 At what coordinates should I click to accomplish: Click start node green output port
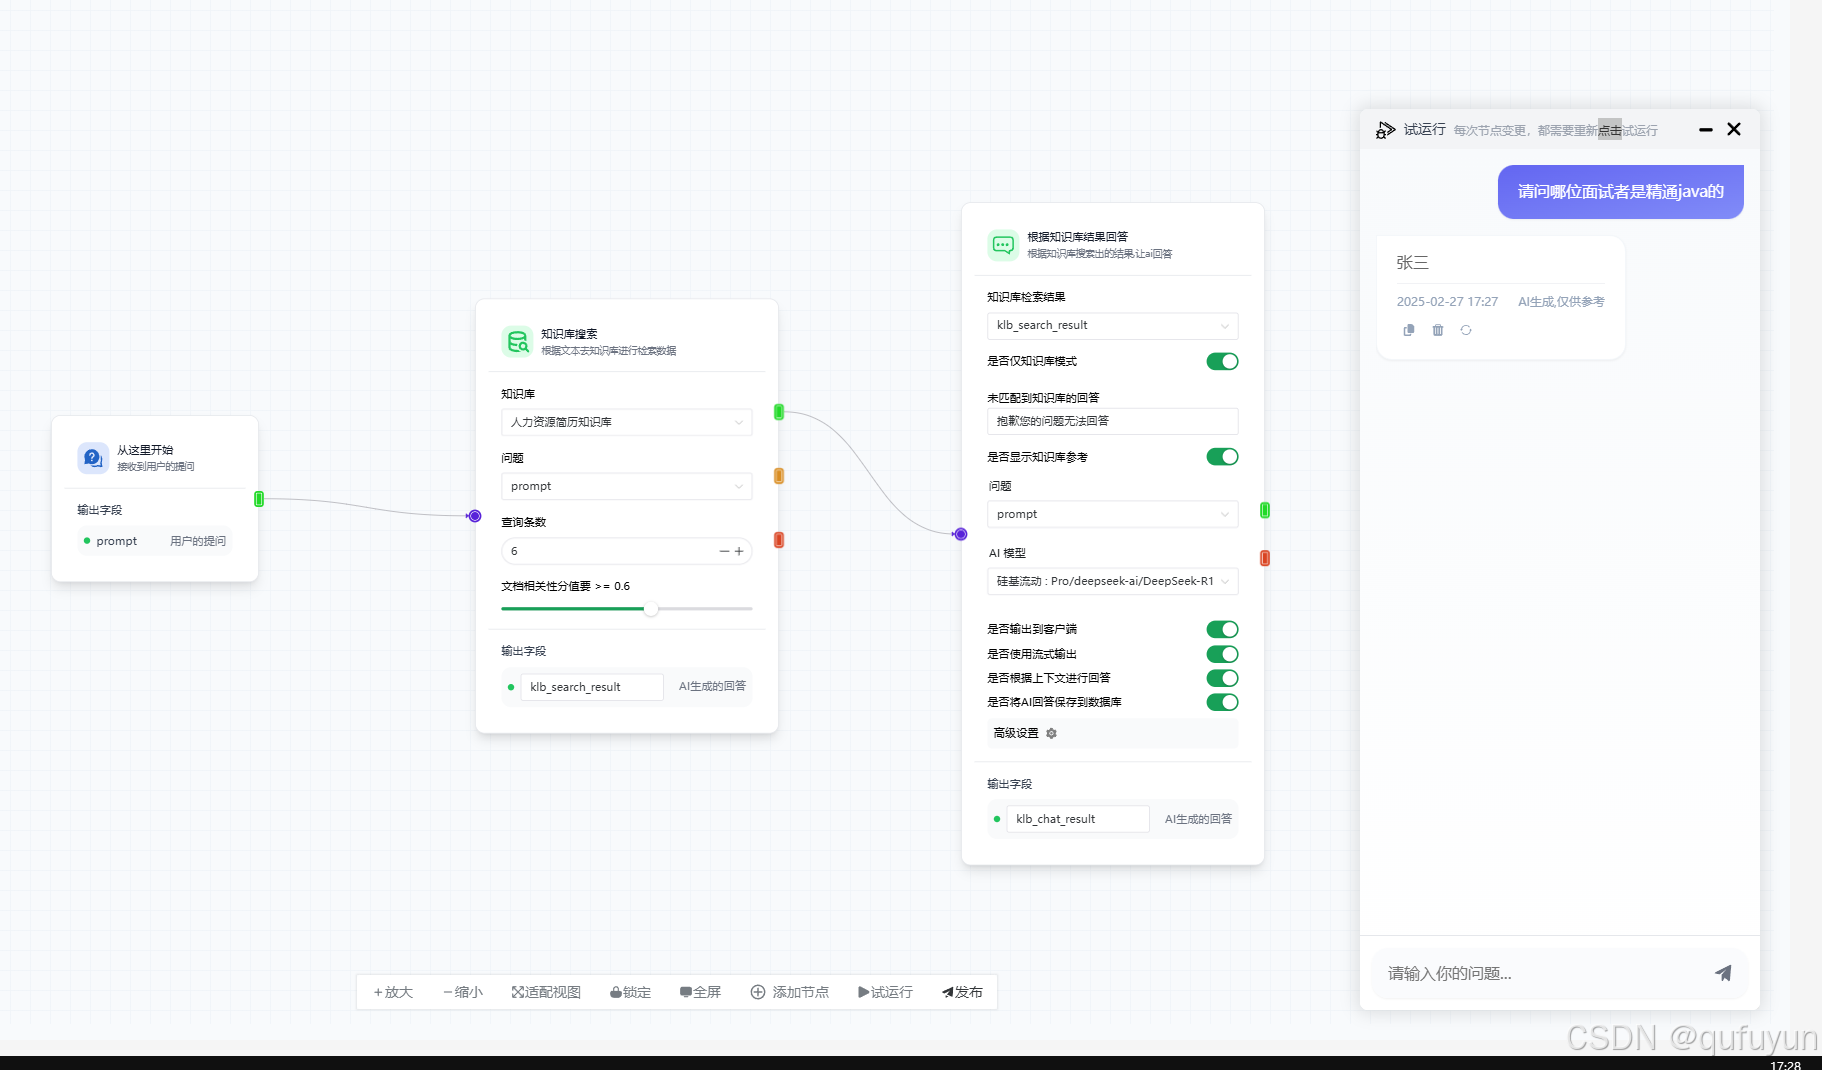[x=259, y=499]
